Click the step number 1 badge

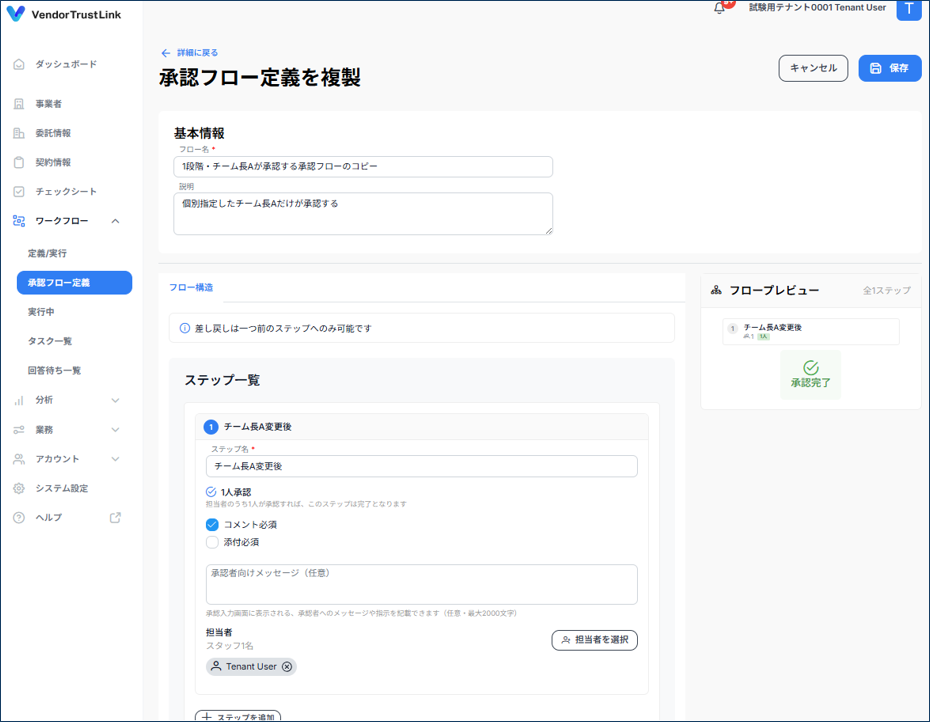point(211,427)
